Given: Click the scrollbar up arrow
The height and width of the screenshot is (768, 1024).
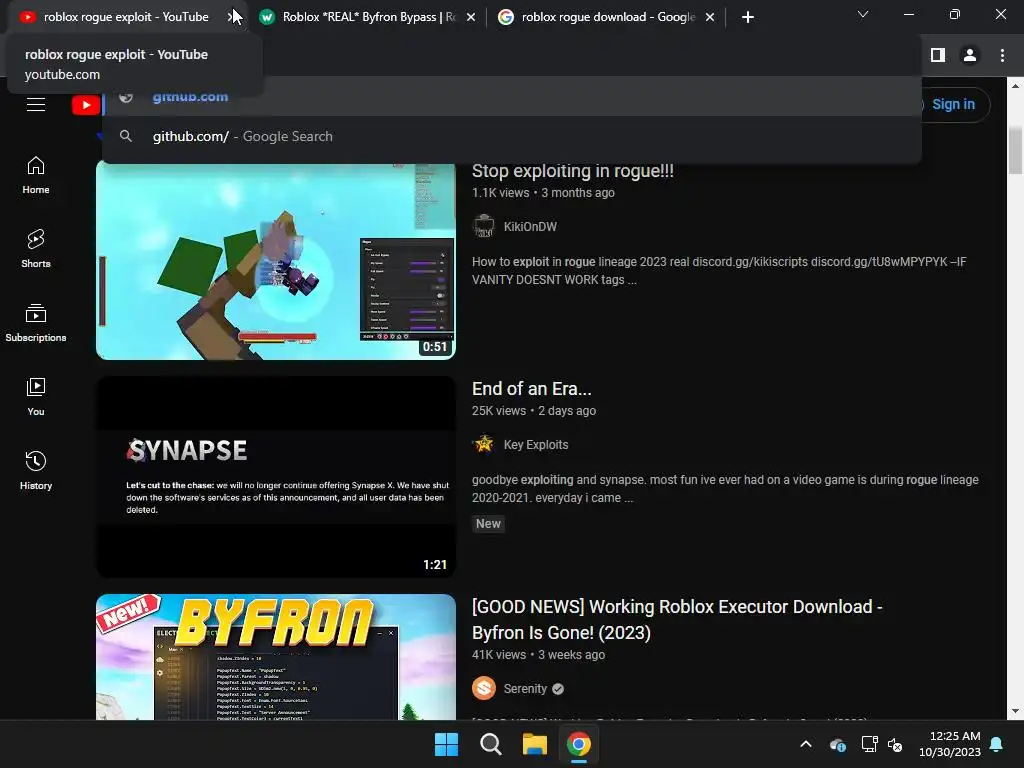Looking at the screenshot, I should [x=1015, y=86].
